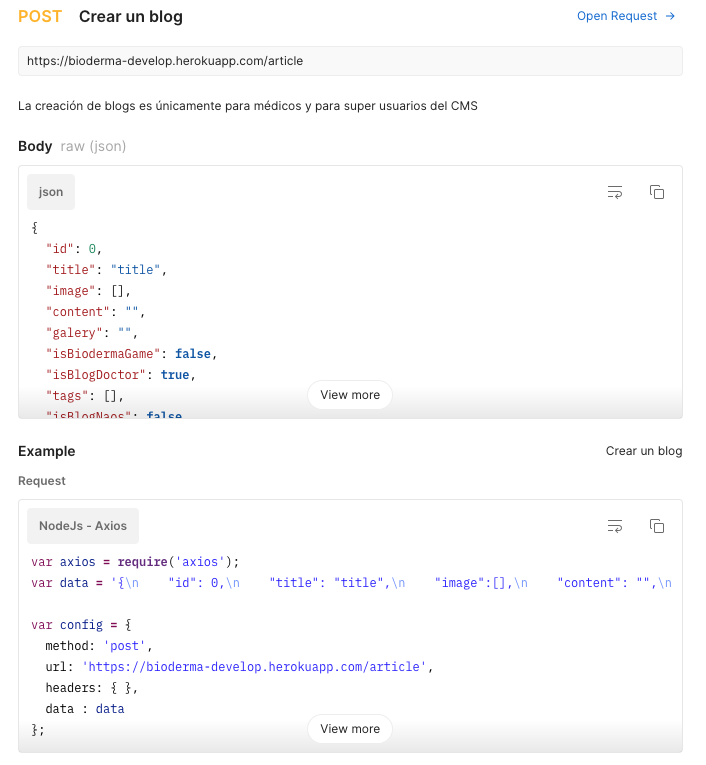Image resolution: width=706 pixels, height=765 pixels.
Task: Click the require('axios') code line
Action: 135,562
